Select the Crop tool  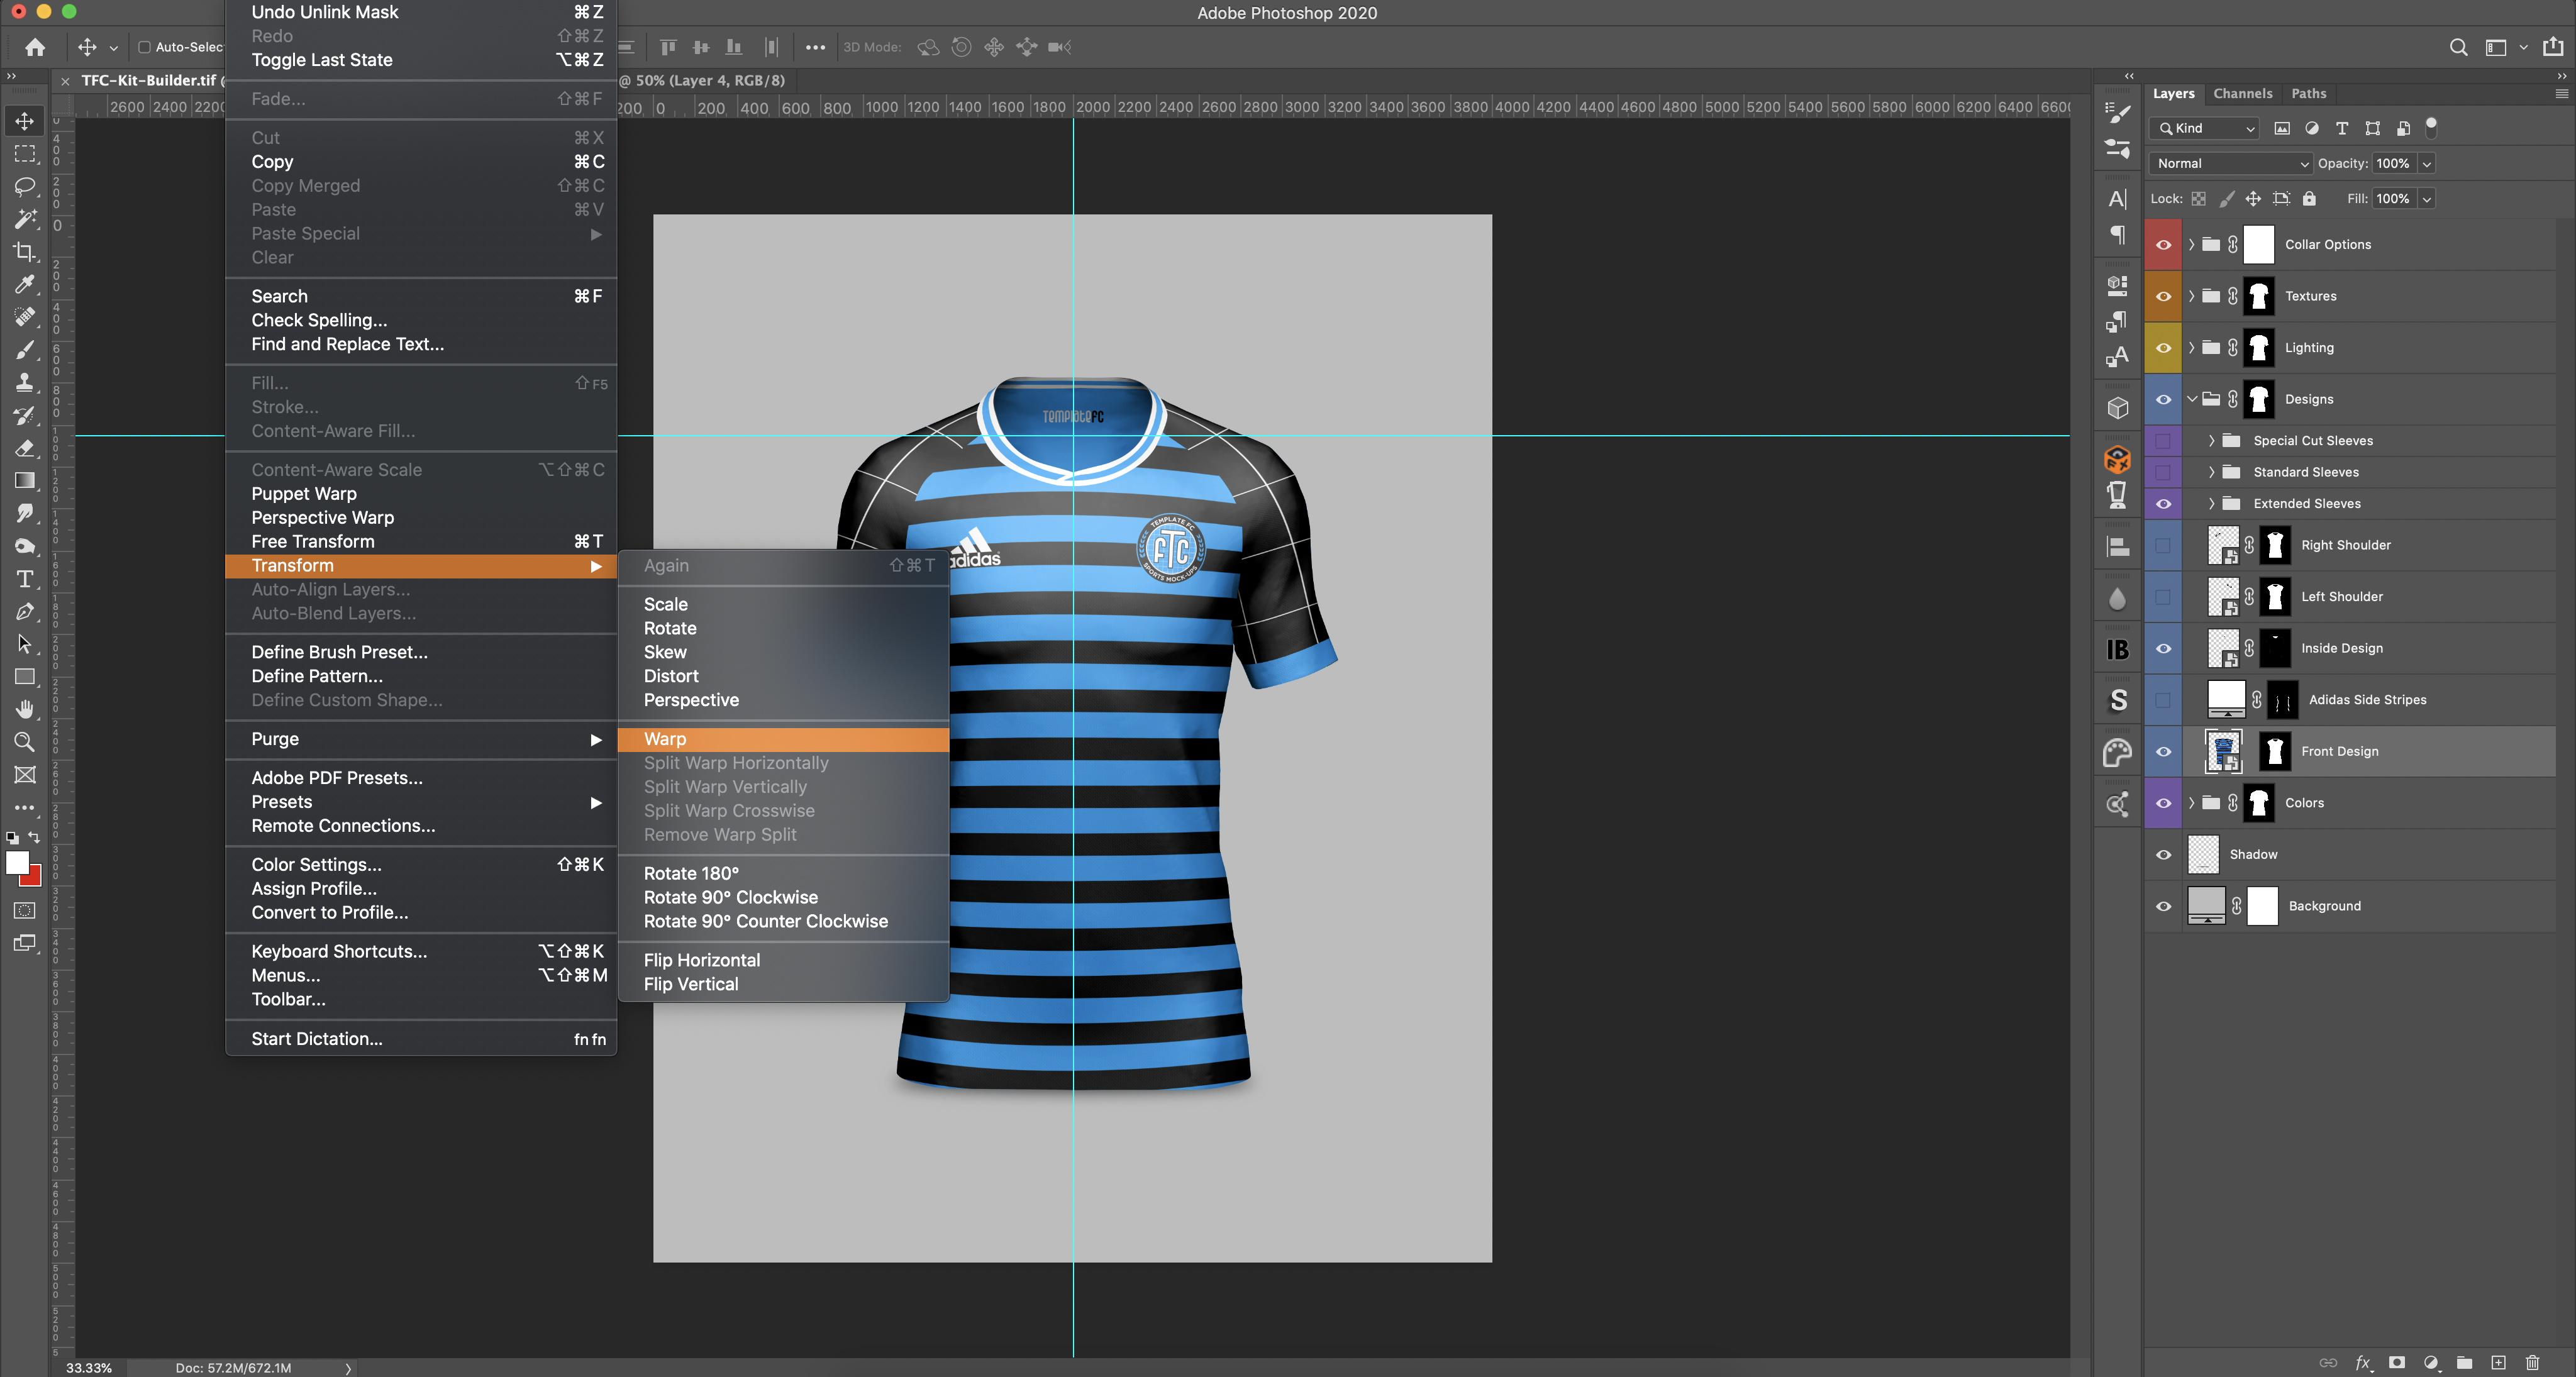[x=24, y=252]
